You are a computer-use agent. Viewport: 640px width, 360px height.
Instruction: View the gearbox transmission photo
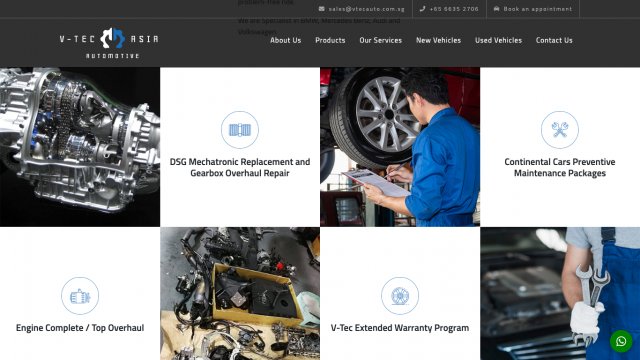point(80,147)
